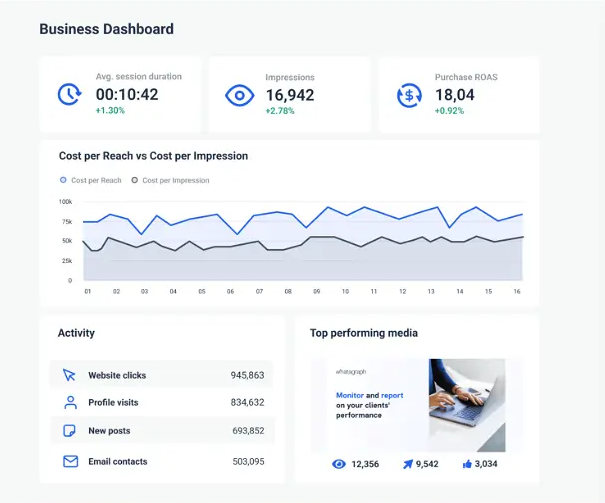
Task: Click the Email contacts envelope icon
Action: point(70,461)
